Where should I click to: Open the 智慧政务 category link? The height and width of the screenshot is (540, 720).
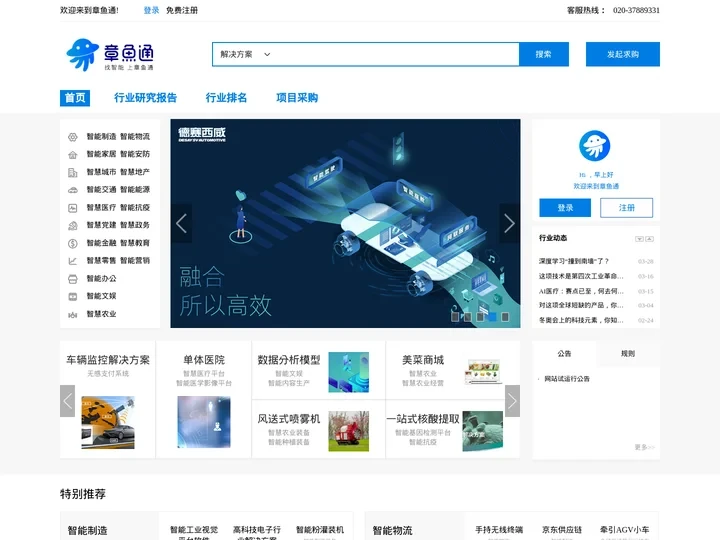135,225
